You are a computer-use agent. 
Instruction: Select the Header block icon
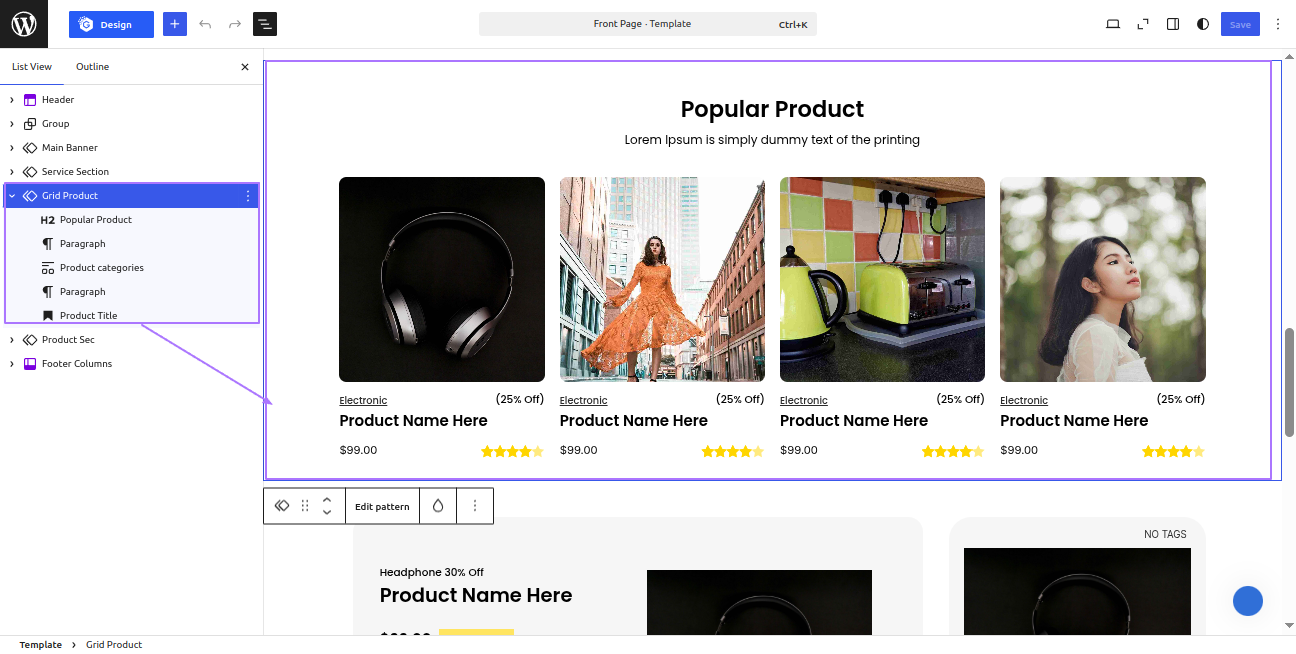30,100
